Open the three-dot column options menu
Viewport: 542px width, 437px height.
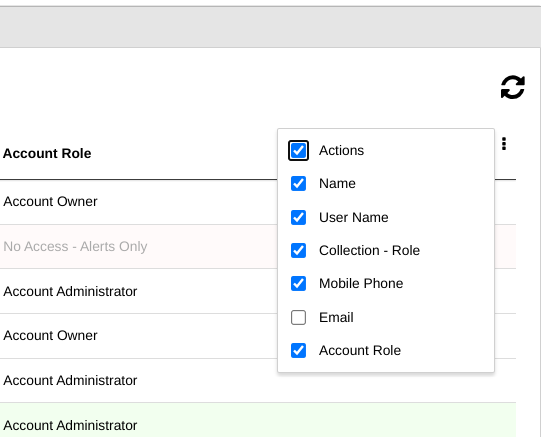(504, 143)
